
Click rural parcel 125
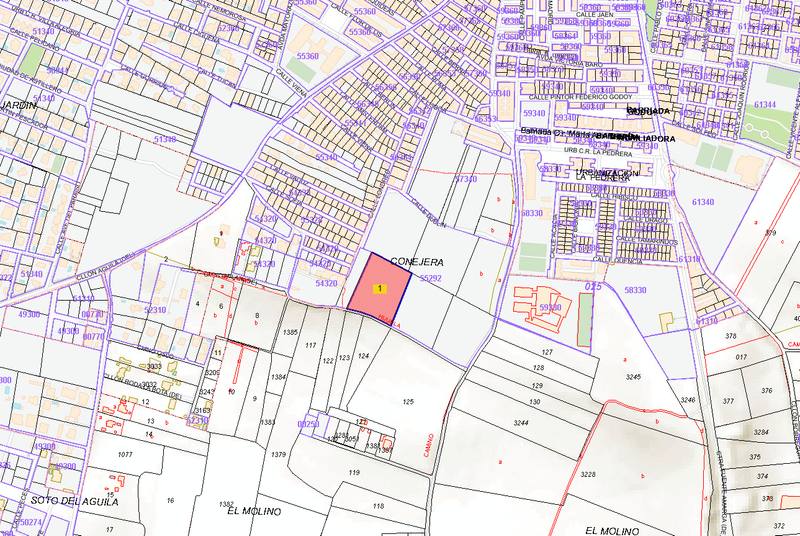408,402
